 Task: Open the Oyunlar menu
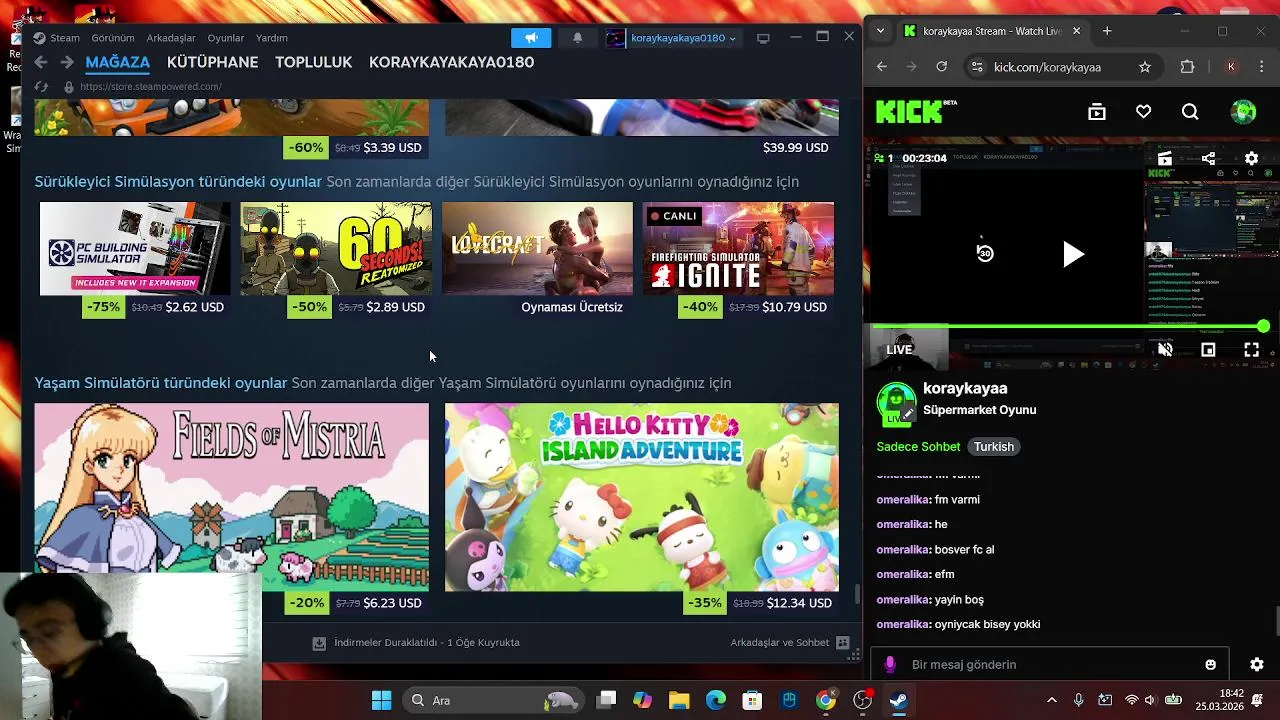(226, 38)
